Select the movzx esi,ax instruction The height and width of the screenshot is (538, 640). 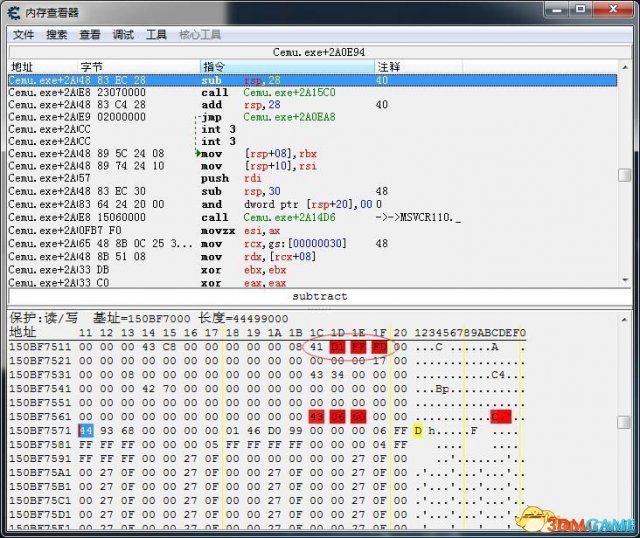[x=313, y=231]
